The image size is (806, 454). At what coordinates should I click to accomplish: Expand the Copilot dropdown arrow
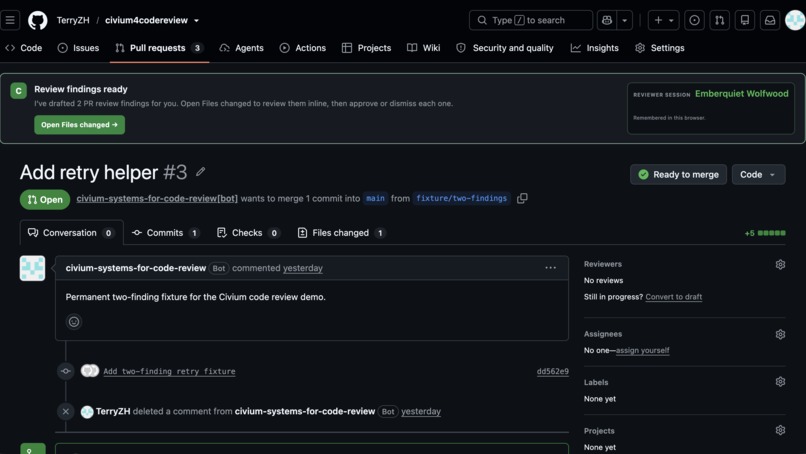click(625, 20)
